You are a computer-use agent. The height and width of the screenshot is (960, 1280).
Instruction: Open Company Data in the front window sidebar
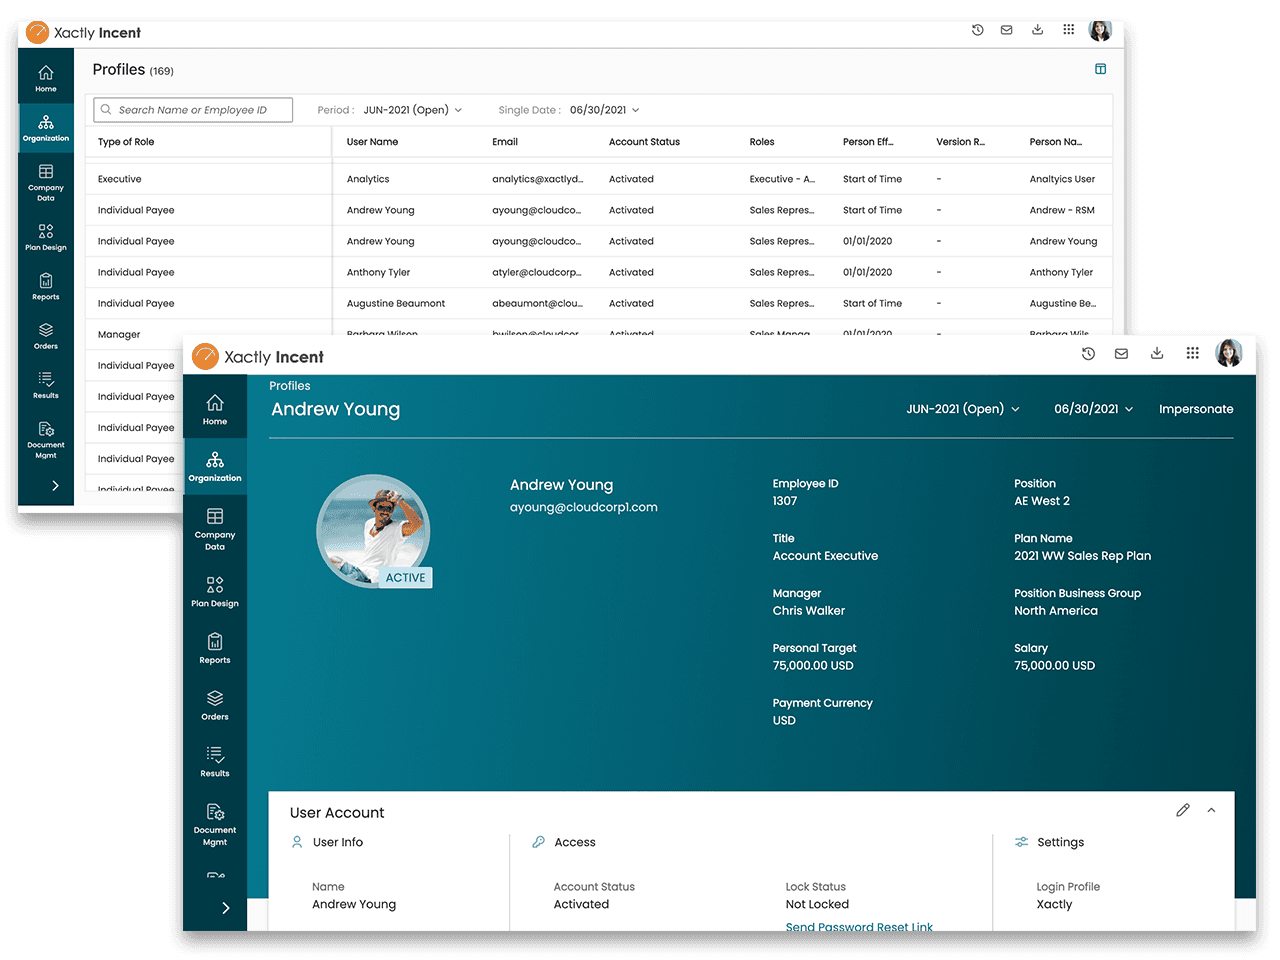tap(215, 528)
